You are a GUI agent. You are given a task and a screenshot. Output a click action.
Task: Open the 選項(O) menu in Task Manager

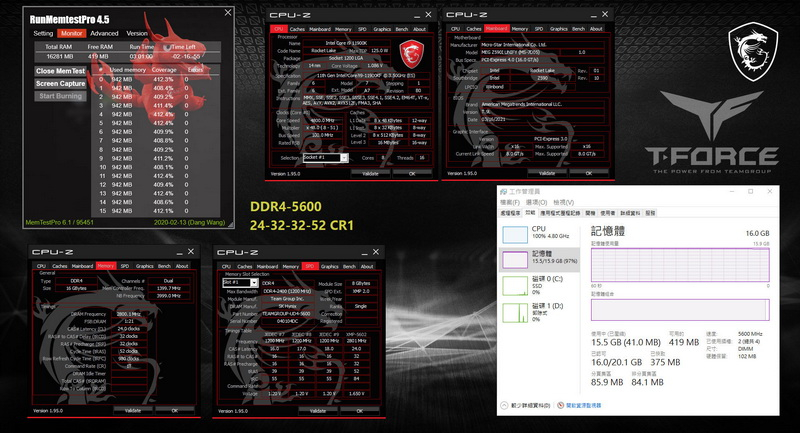pos(536,202)
